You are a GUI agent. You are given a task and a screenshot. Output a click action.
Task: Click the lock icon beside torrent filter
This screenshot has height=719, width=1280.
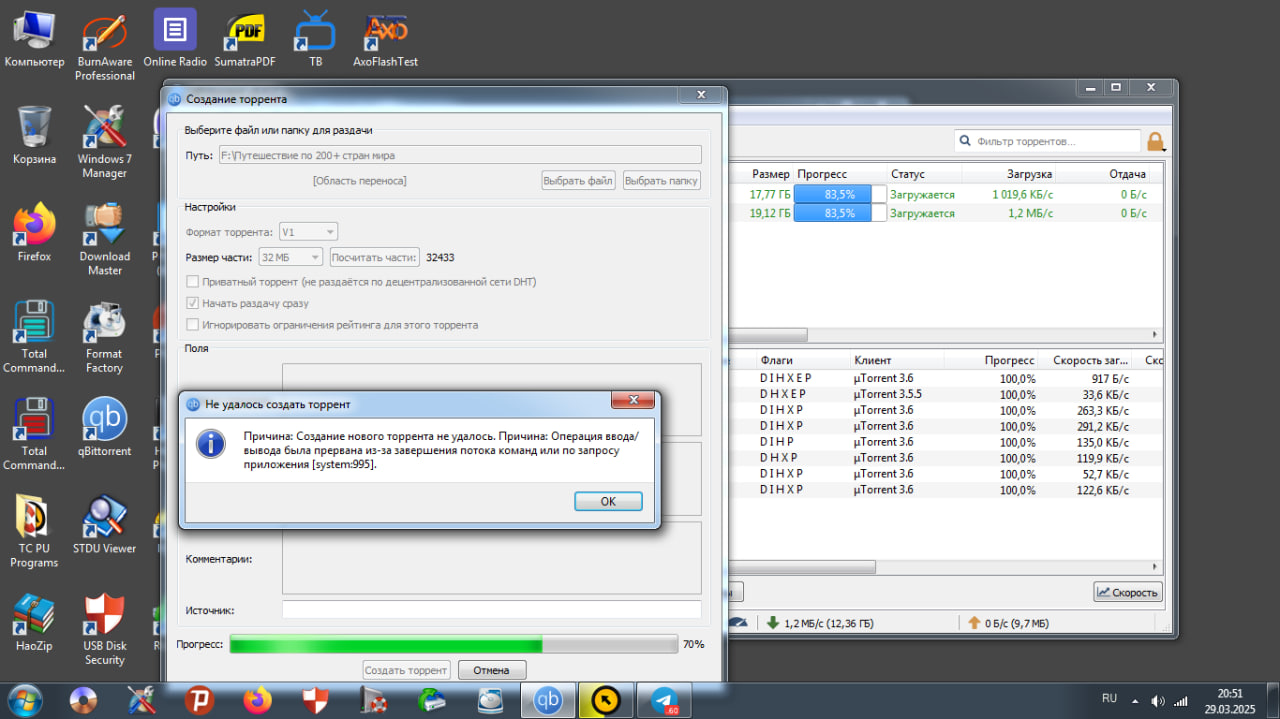click(x=1155, y=142)
